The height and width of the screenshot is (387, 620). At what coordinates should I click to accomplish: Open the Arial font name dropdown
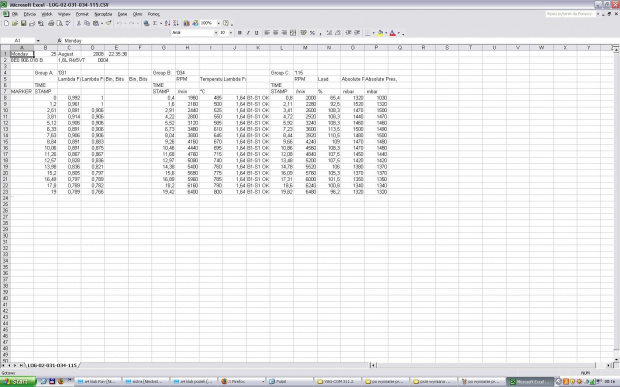click(x=216, y=33)
